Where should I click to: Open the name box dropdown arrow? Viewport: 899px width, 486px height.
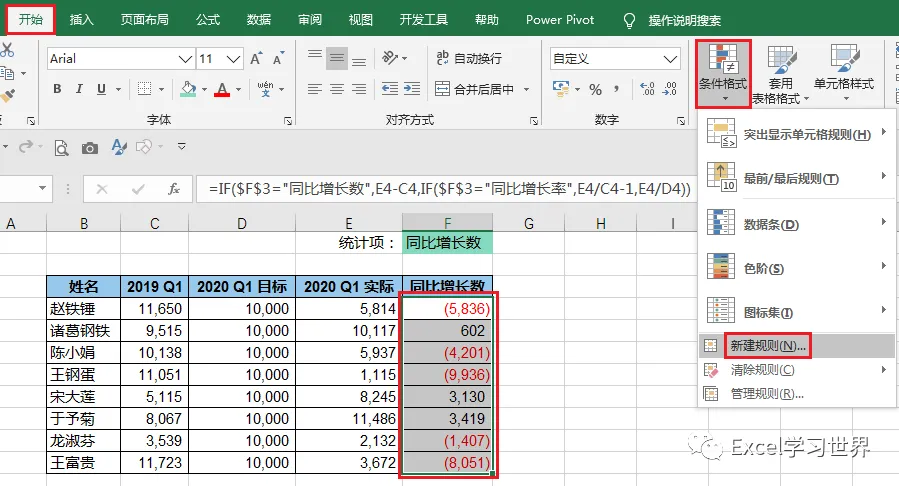coord(42,188)
